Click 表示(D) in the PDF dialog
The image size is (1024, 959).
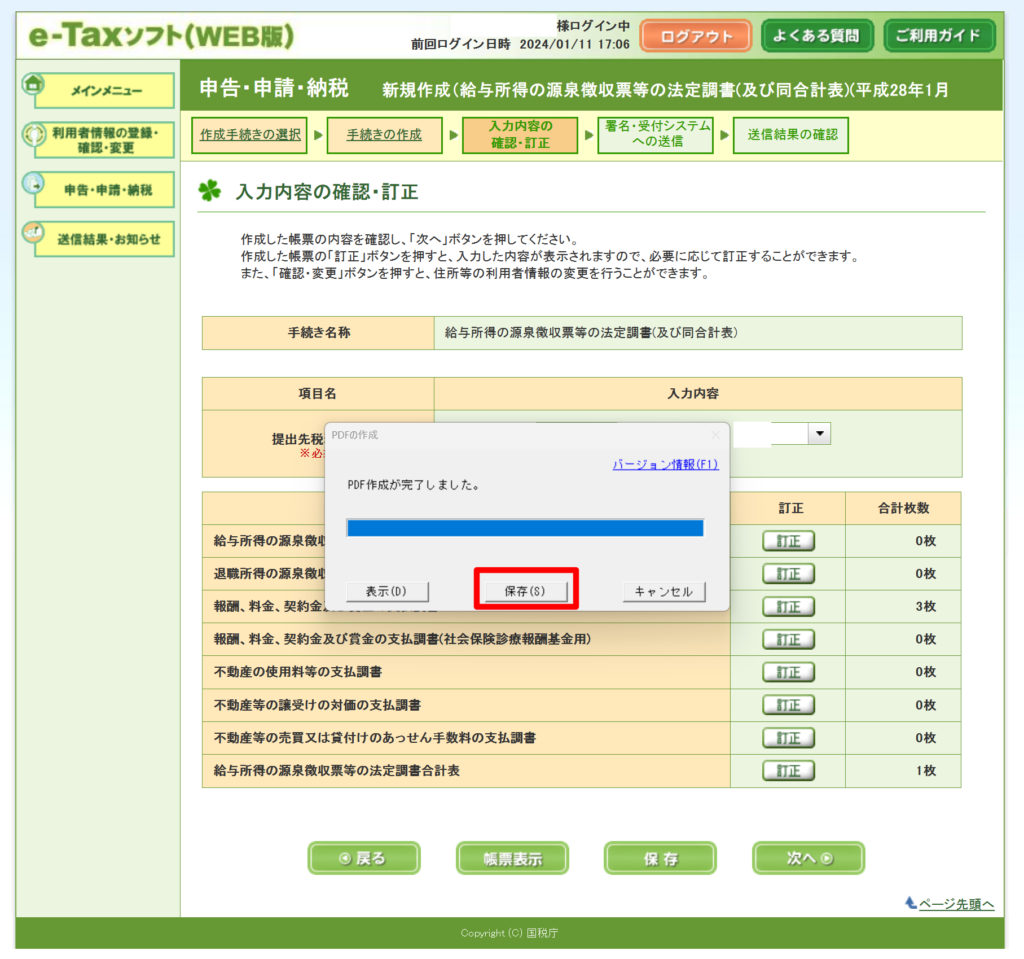[x=386, y=591]
